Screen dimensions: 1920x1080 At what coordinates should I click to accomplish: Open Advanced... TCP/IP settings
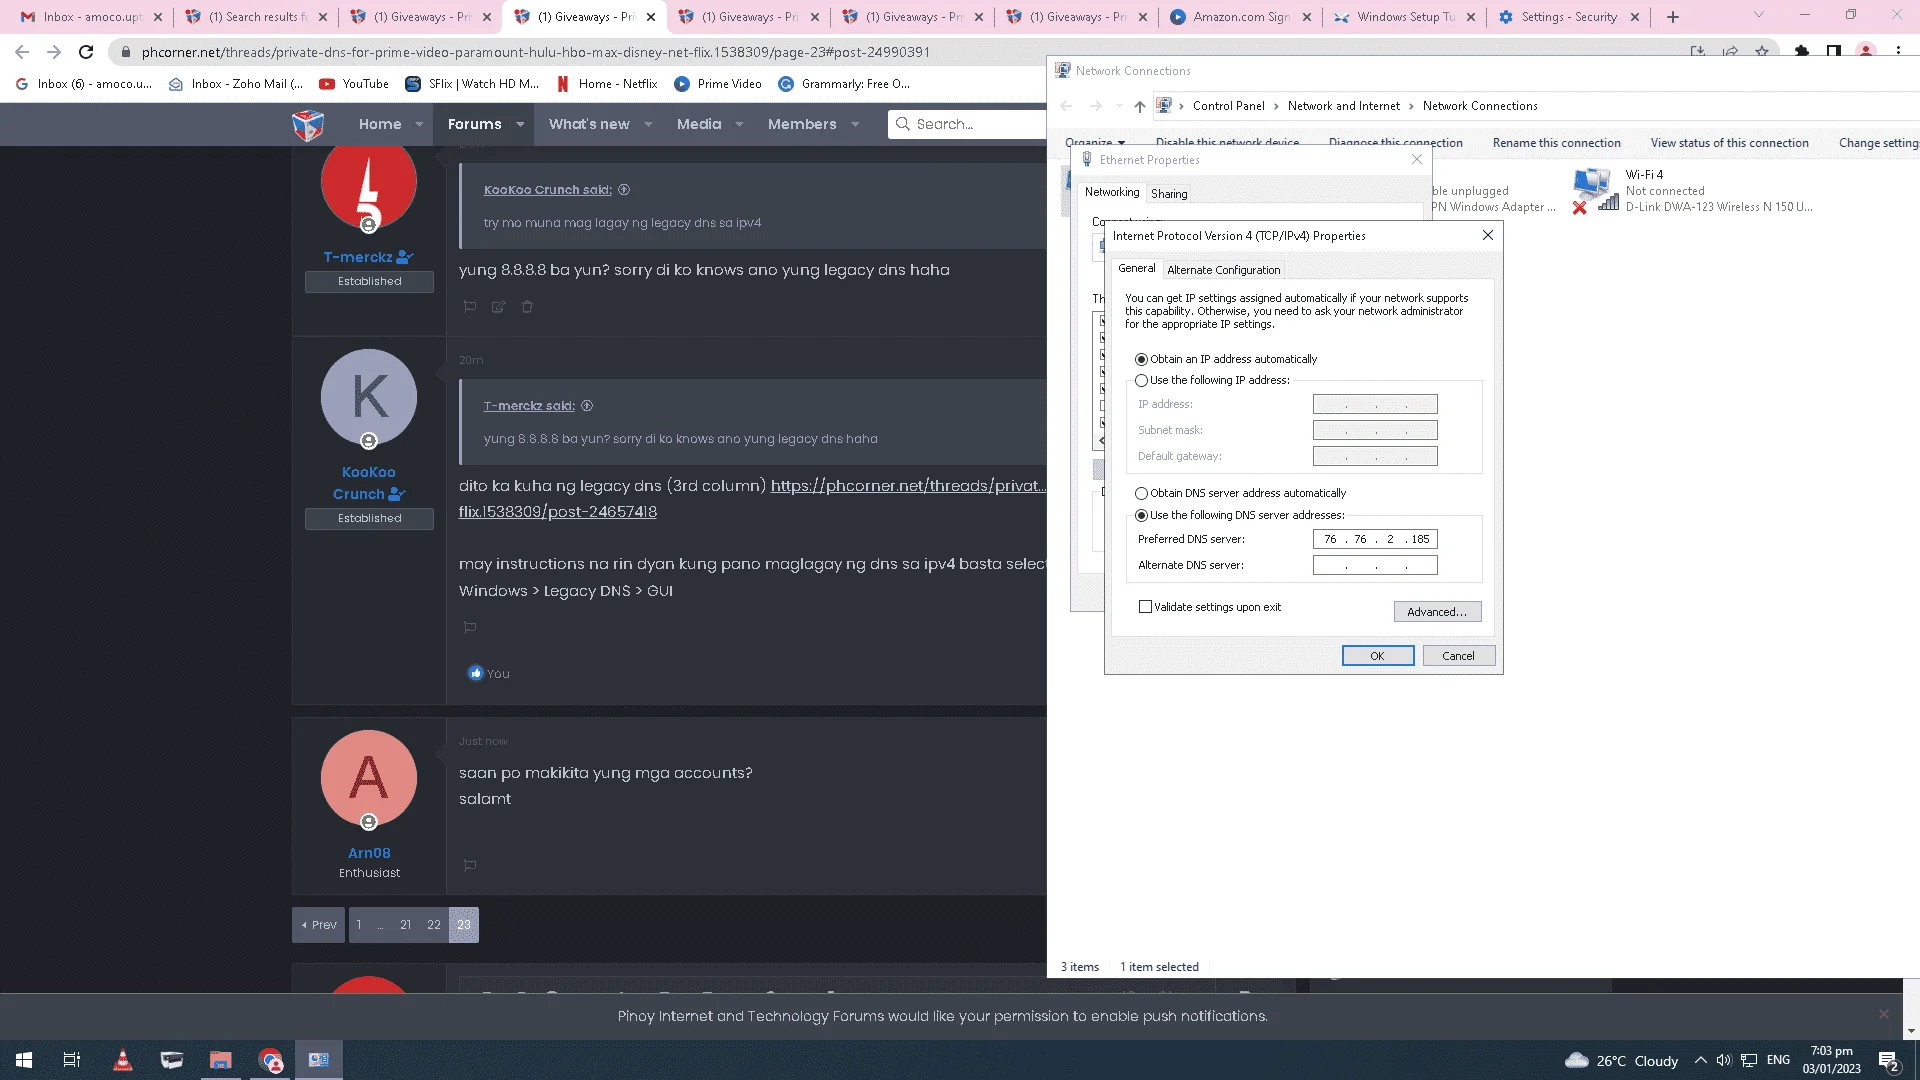click(x=1437, y=612)
